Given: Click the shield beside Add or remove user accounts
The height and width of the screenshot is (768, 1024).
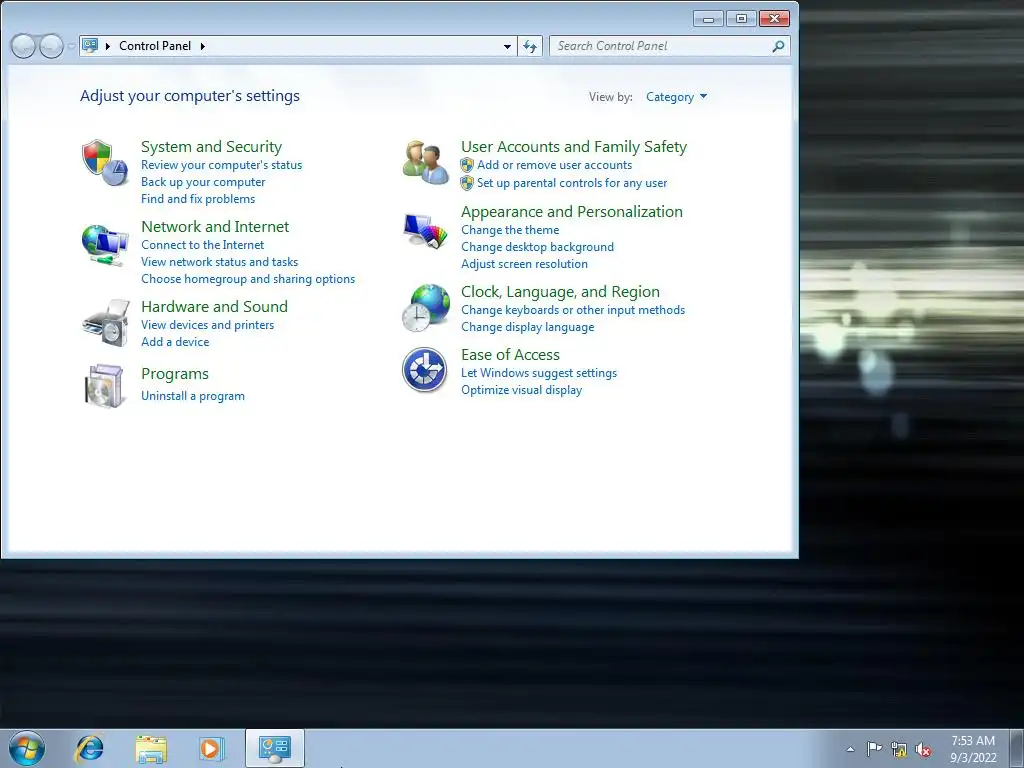Looking at the screenshot, I should click(x=466, y=165).
